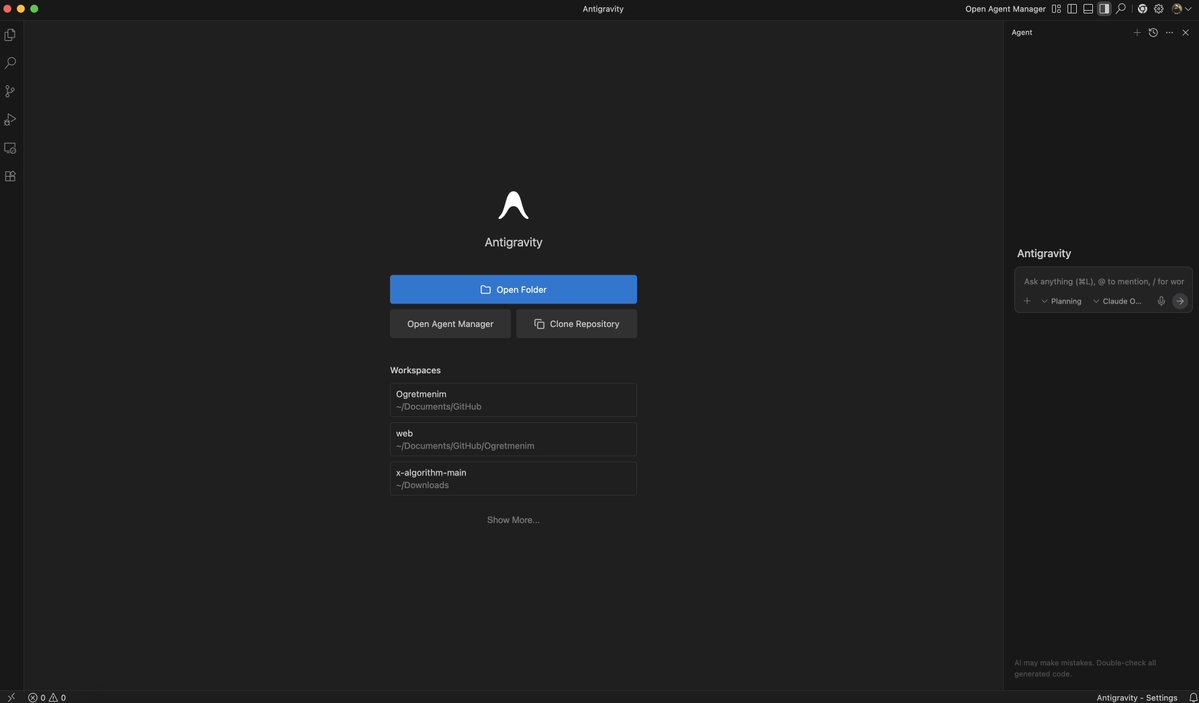Open the Agent panel more actions menu

(x=1169, y=33)
